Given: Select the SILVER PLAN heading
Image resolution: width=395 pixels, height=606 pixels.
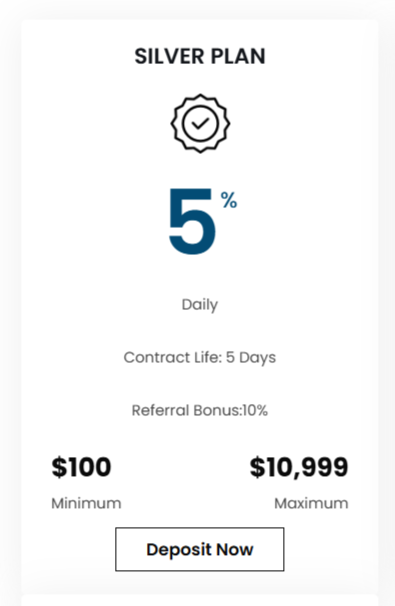Looking at the screenshot, I should coord(200,56).
